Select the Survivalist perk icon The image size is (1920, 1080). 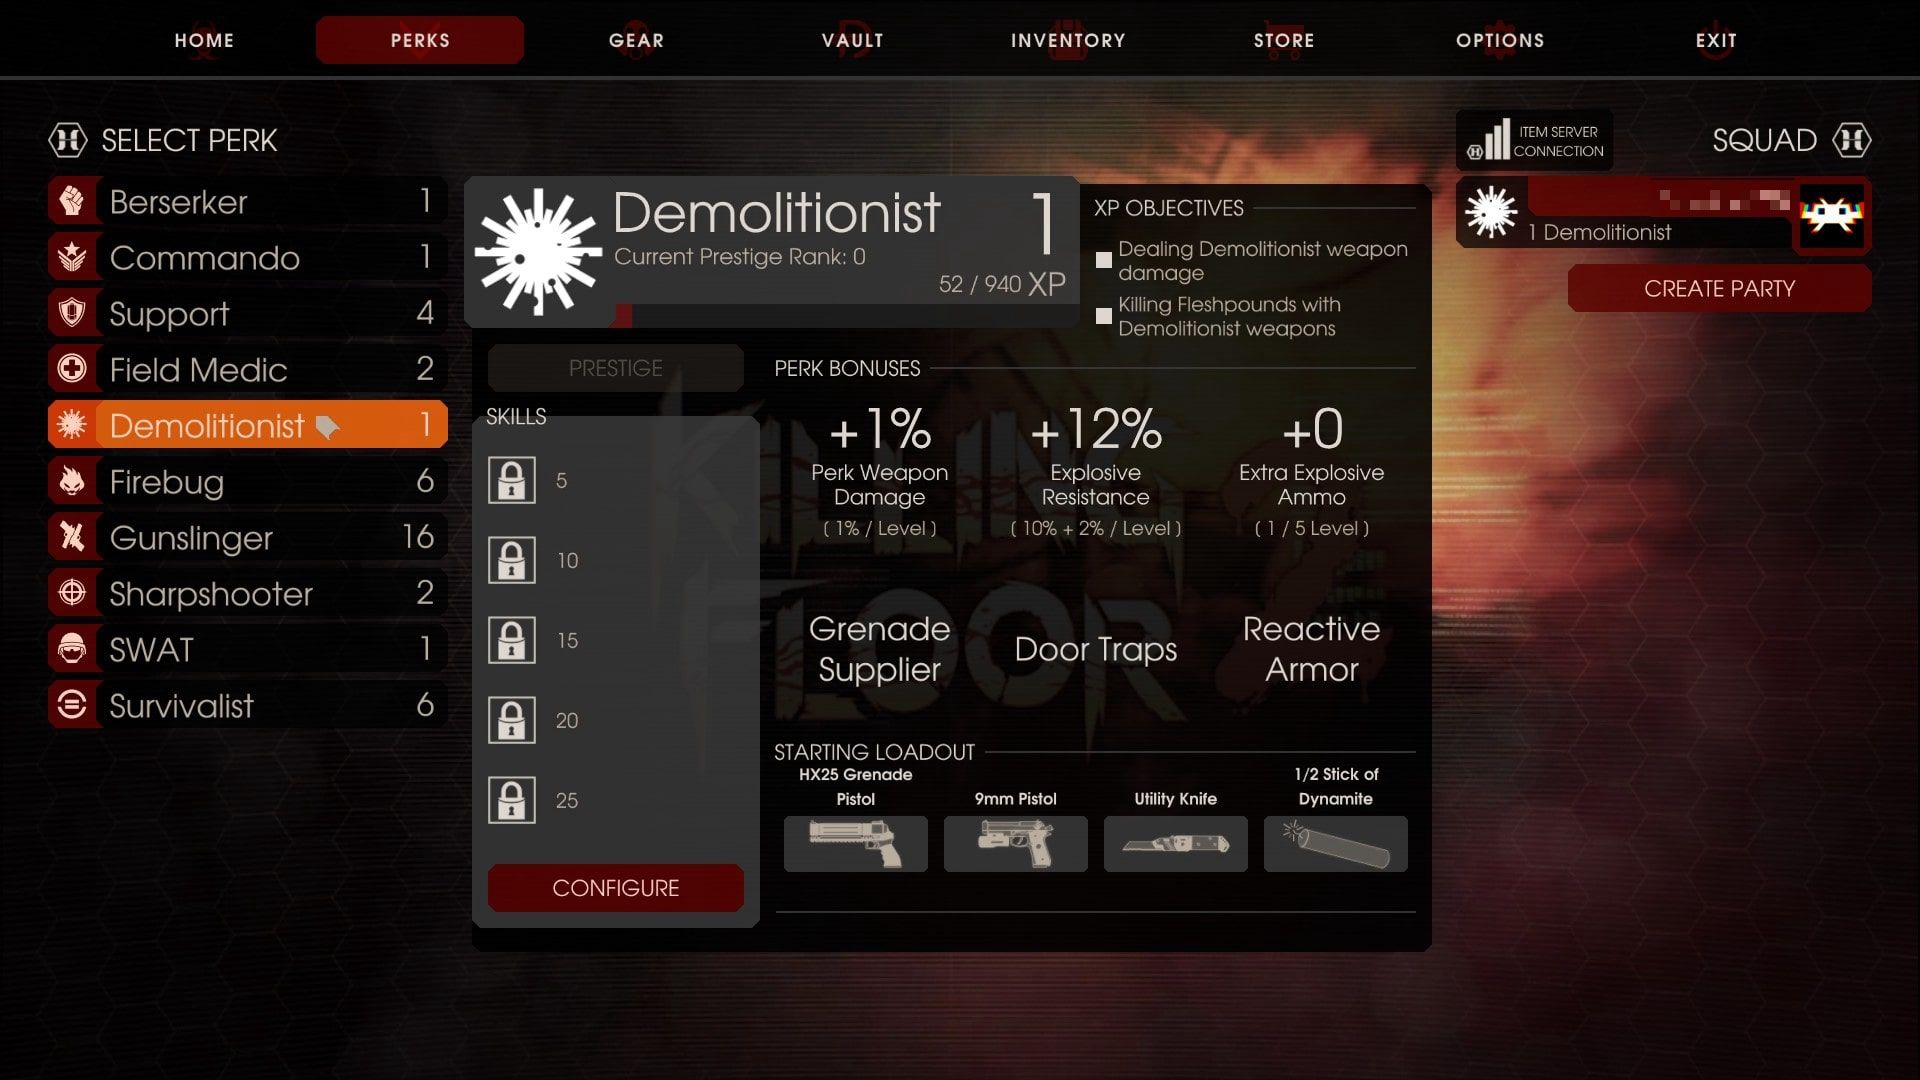point(71,704)
